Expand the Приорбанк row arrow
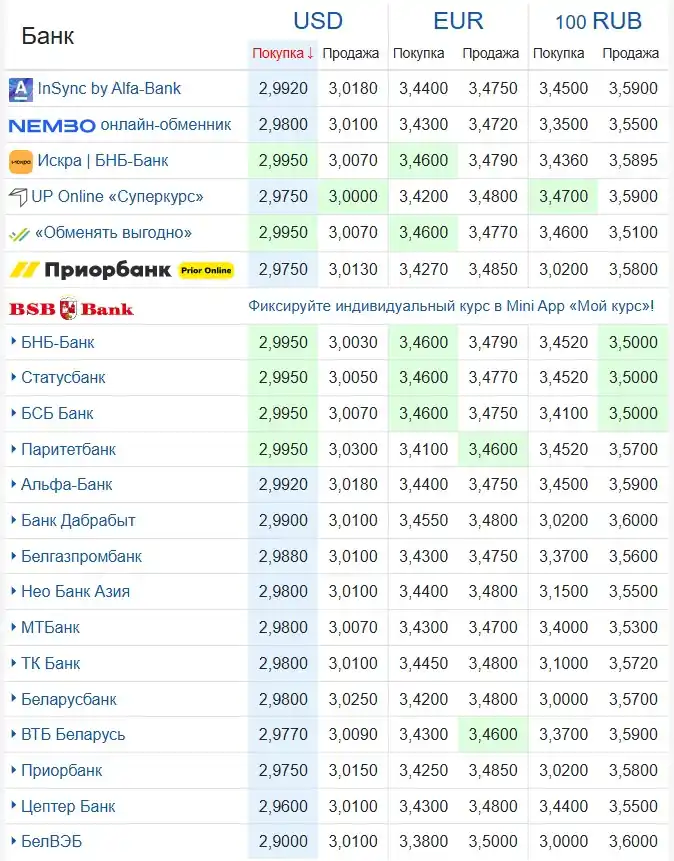The image size is (674, 861). pos(13,770)
